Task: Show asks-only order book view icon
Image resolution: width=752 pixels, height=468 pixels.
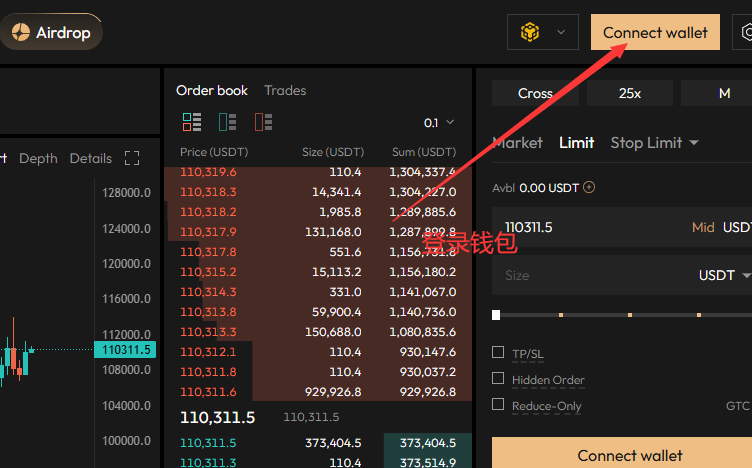Action: [x=264, y=122]
